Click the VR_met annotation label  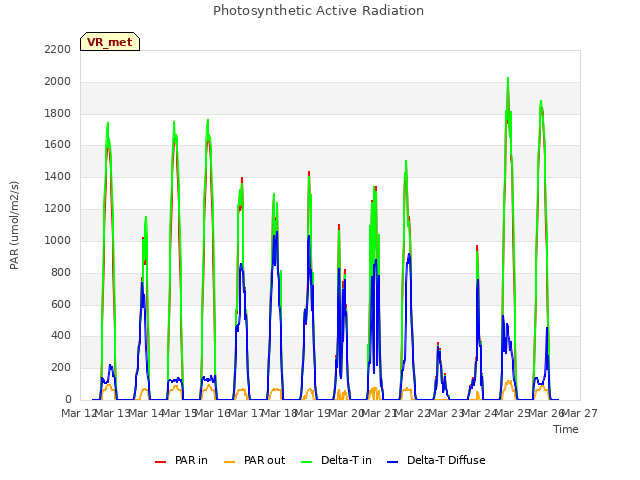(110, 42)
